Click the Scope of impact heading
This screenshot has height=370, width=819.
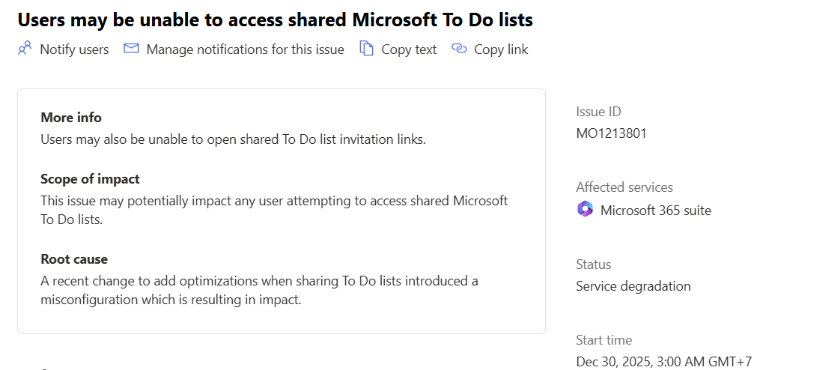(90, 179)
